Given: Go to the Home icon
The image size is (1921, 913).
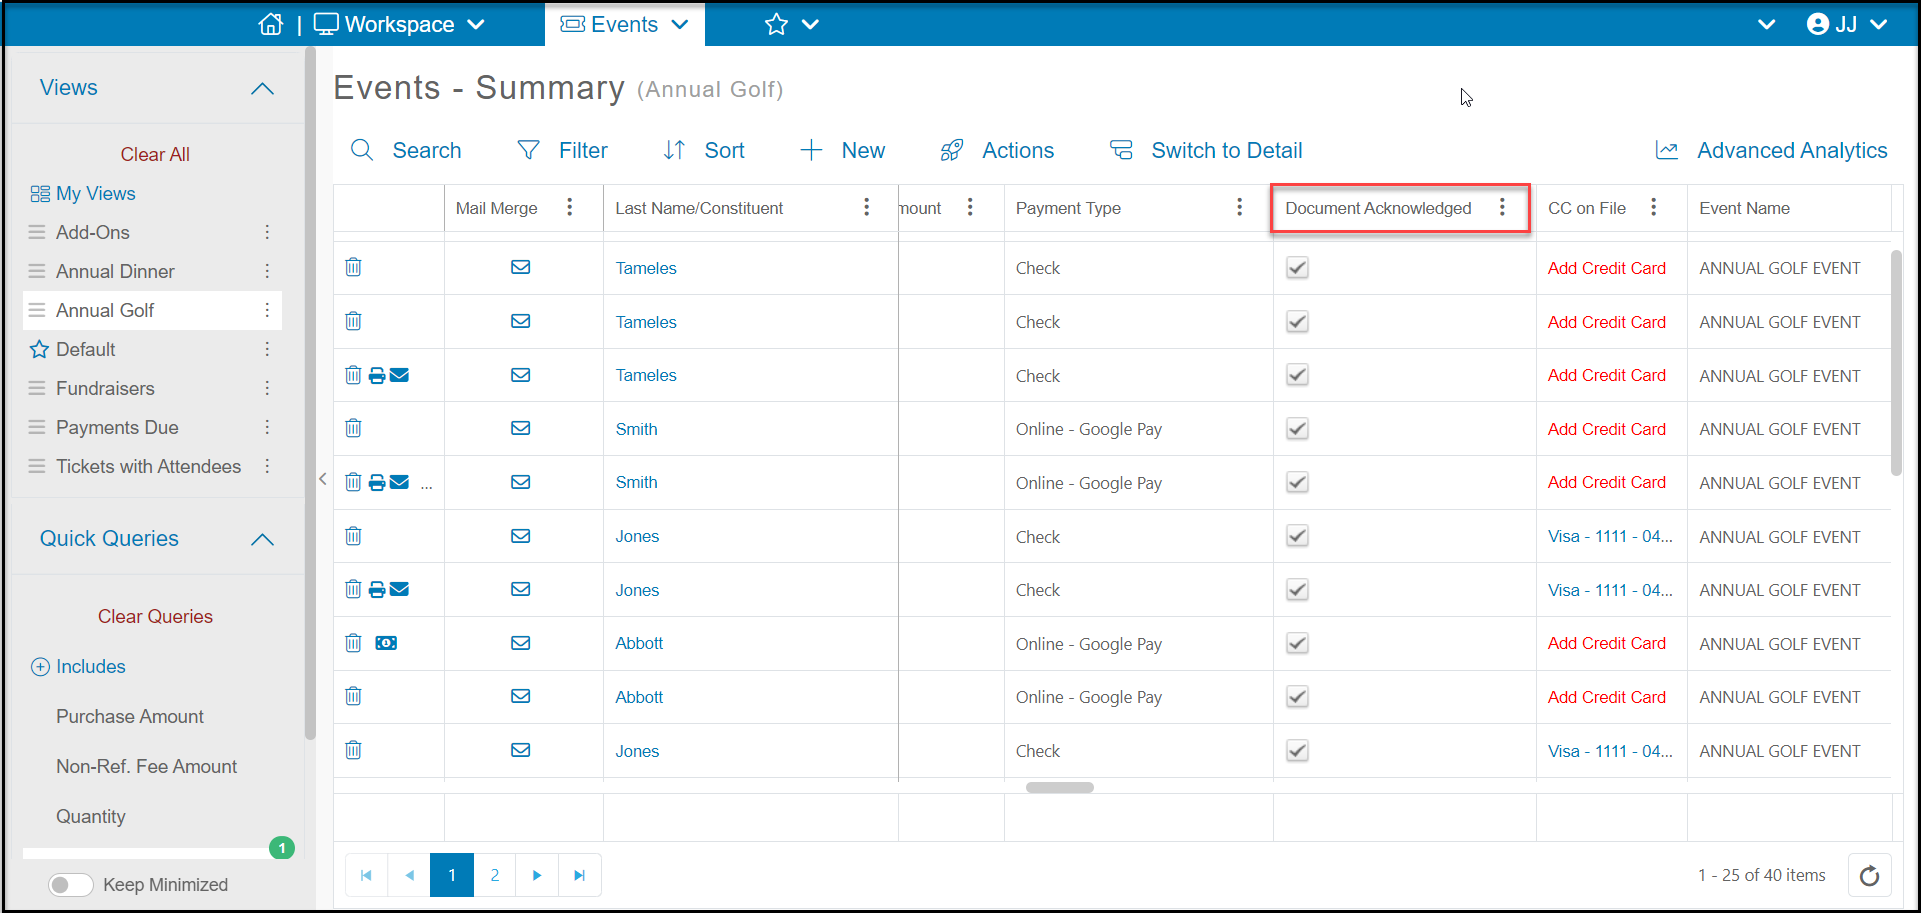Looking at the screenshot, I should [x=271, y=24].
